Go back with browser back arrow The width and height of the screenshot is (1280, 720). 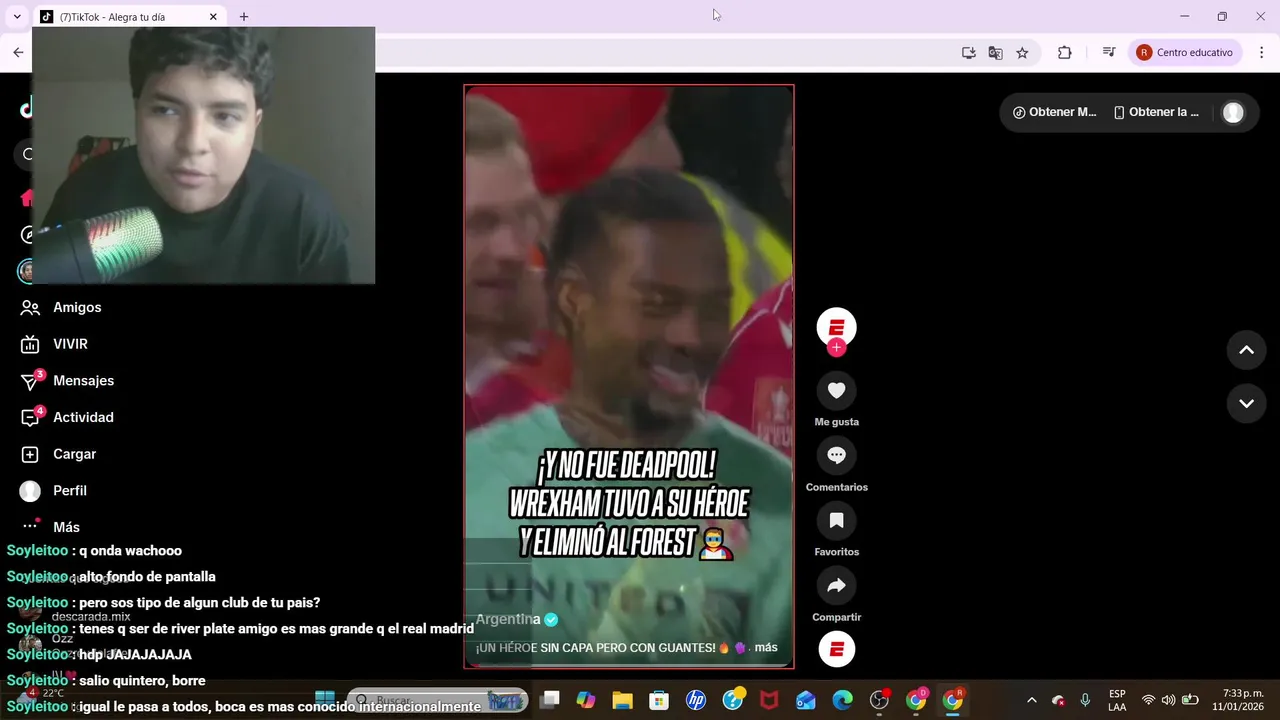point(18,53)
